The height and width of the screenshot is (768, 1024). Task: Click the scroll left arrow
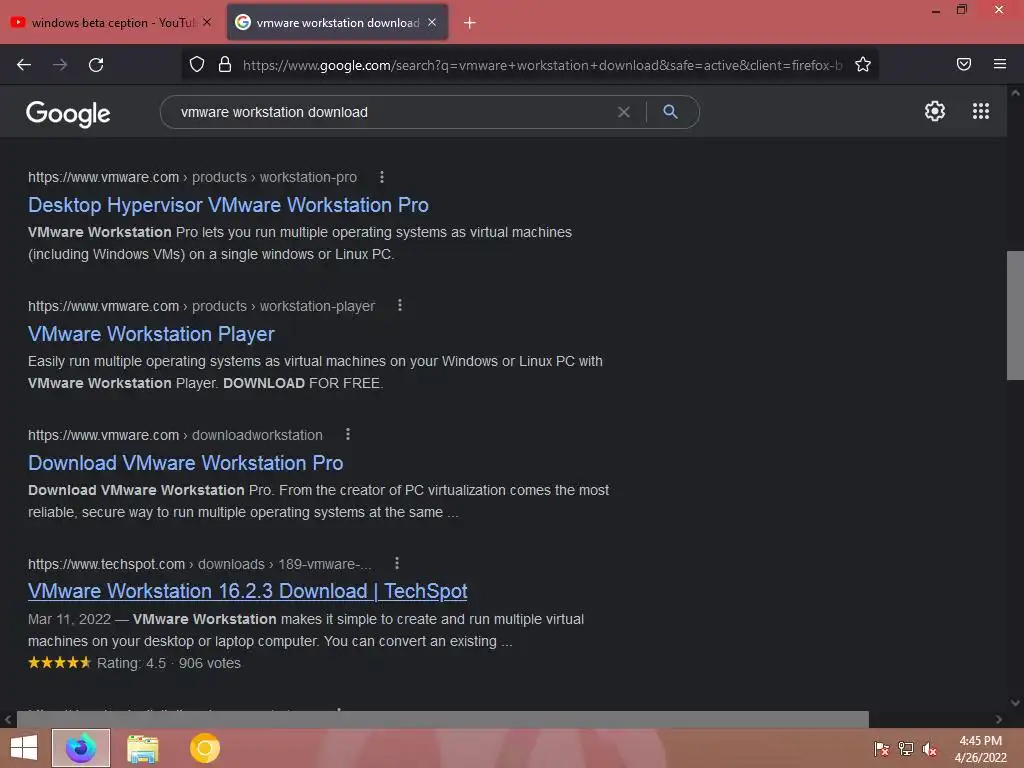click(x=8, y=719)
